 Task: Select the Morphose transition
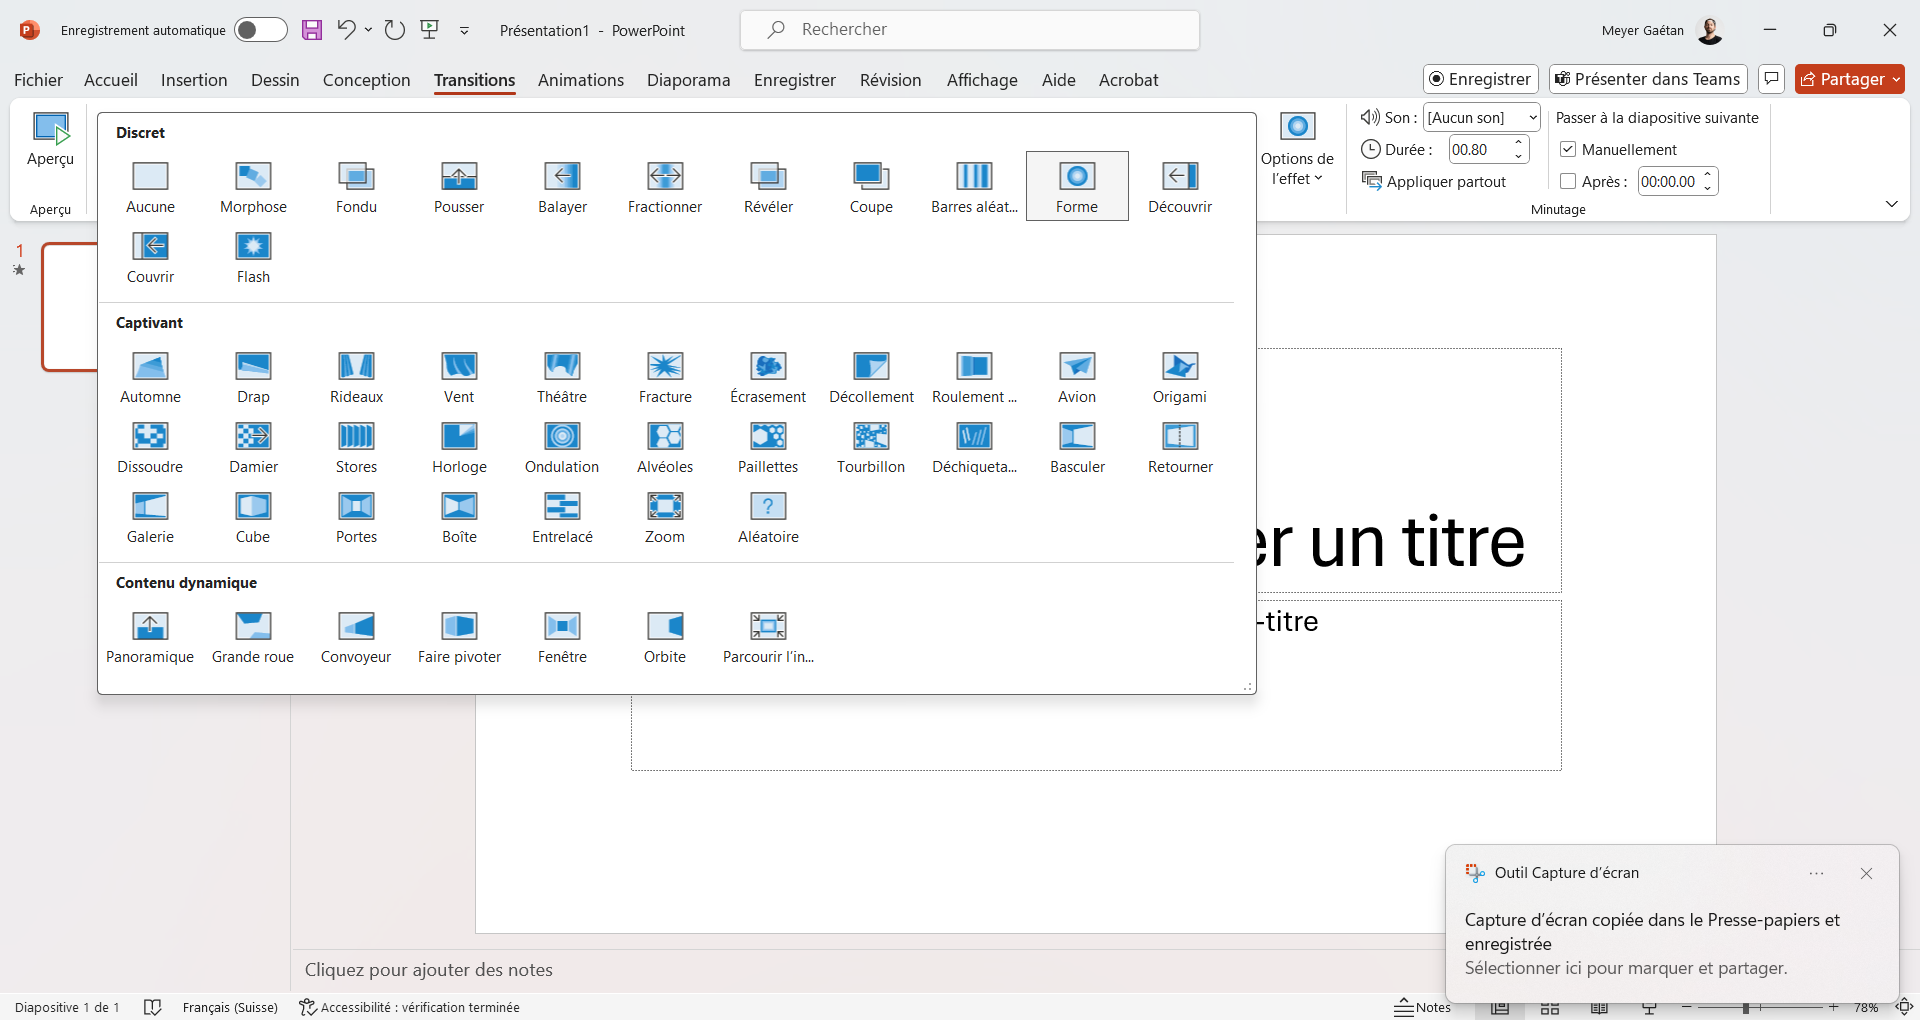click(253, 187)
